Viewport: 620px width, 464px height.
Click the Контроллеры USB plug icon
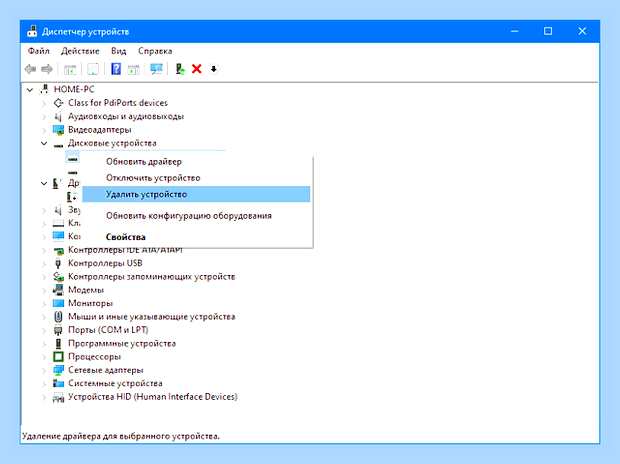[59, 263]
